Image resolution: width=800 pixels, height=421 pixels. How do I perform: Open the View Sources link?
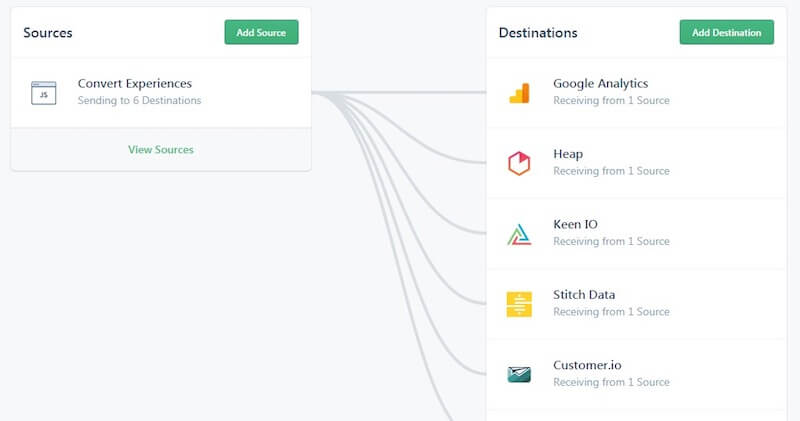161,150
